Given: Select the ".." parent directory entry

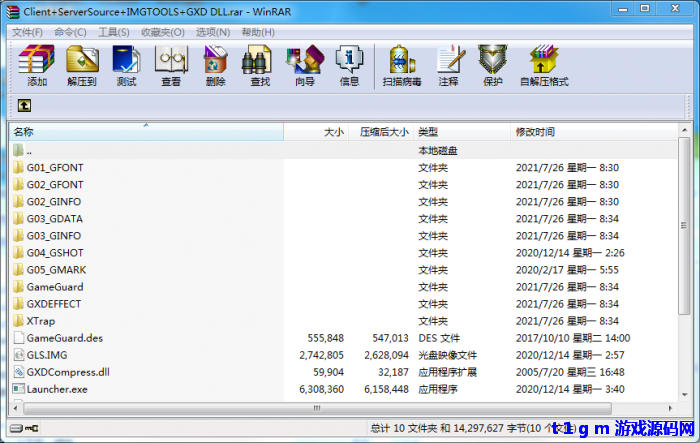Looking at the screenshot, I should (x=29, y=150).
